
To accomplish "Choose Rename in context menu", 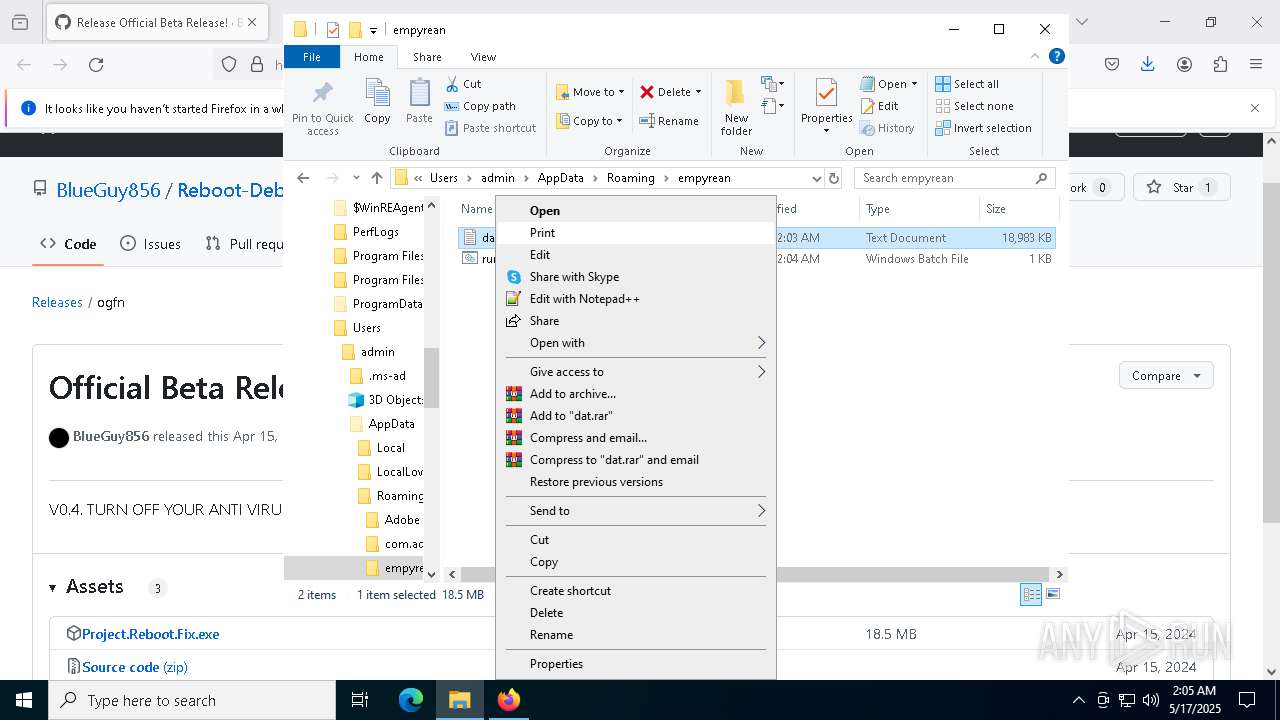I will pos(636,634).
